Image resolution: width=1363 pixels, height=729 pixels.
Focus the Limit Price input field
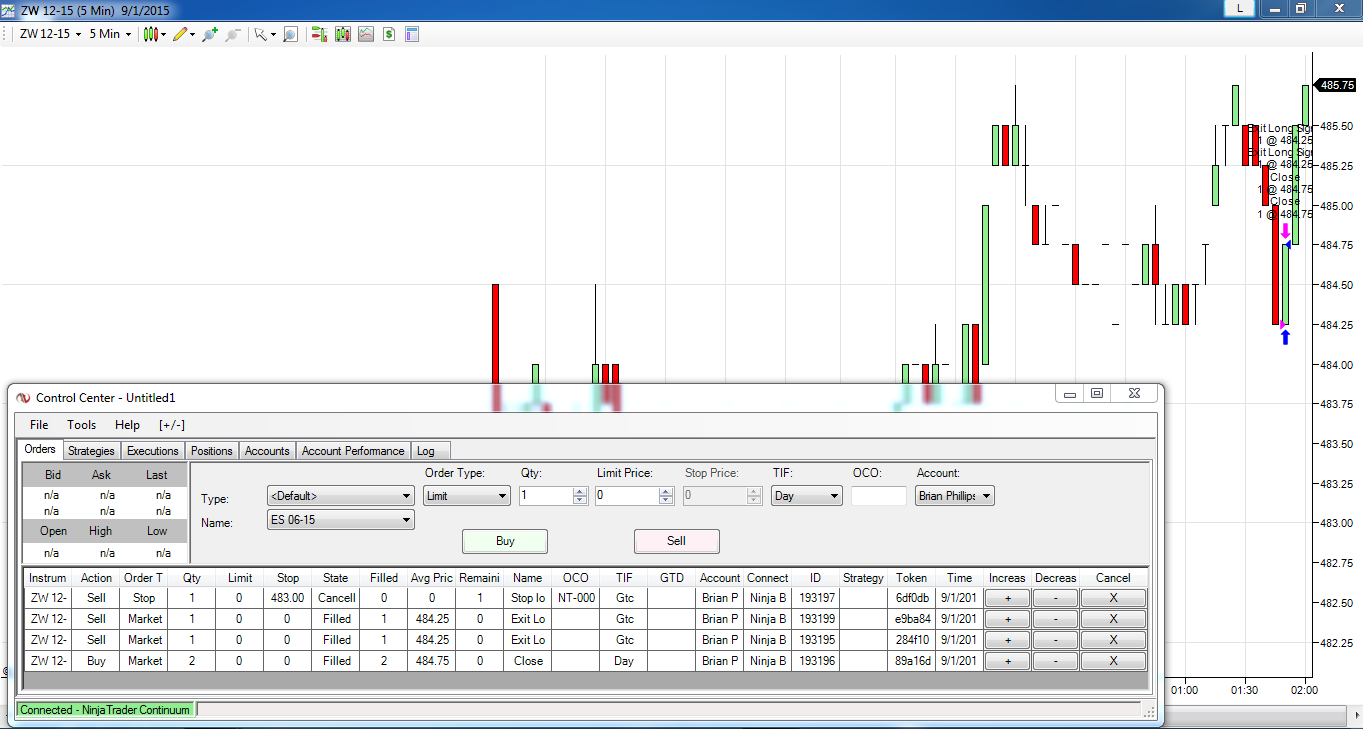point(627,495)
